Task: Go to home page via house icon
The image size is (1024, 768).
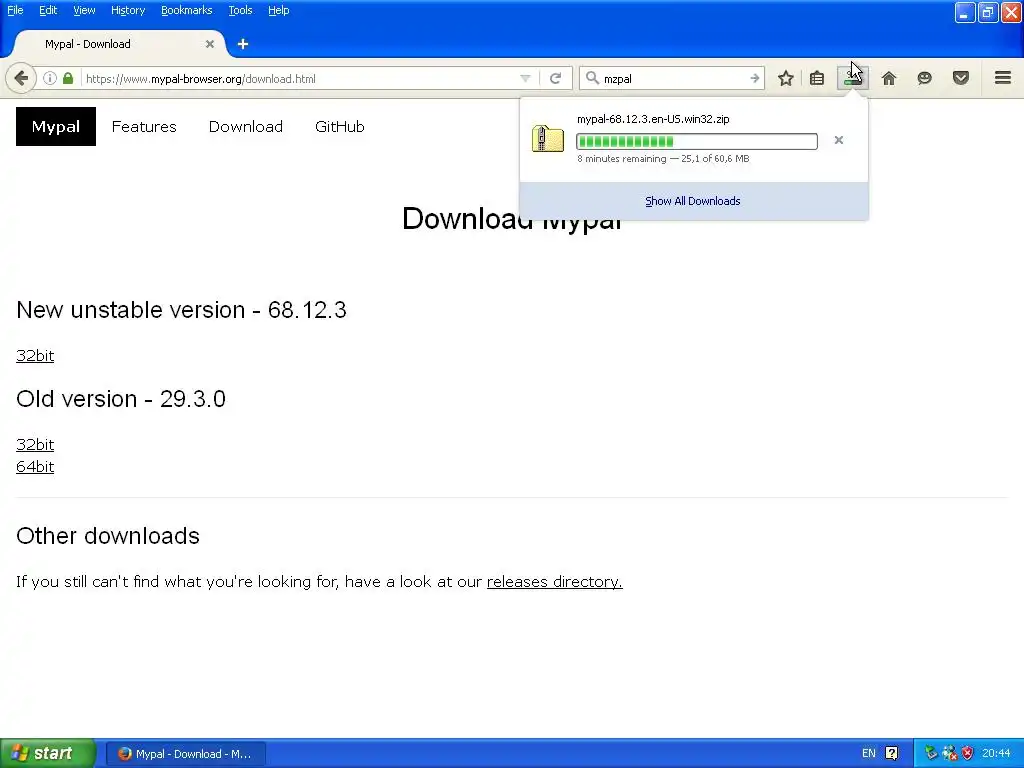Action: point(889,78)
